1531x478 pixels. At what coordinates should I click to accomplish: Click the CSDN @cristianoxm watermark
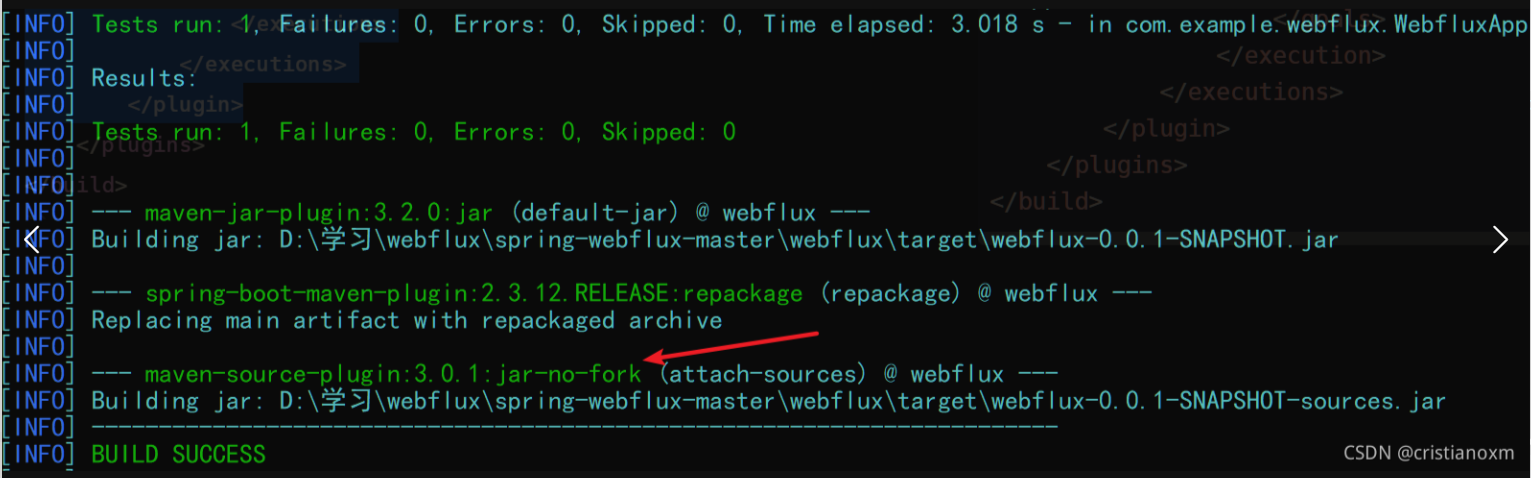click(x=1428, y=453)
